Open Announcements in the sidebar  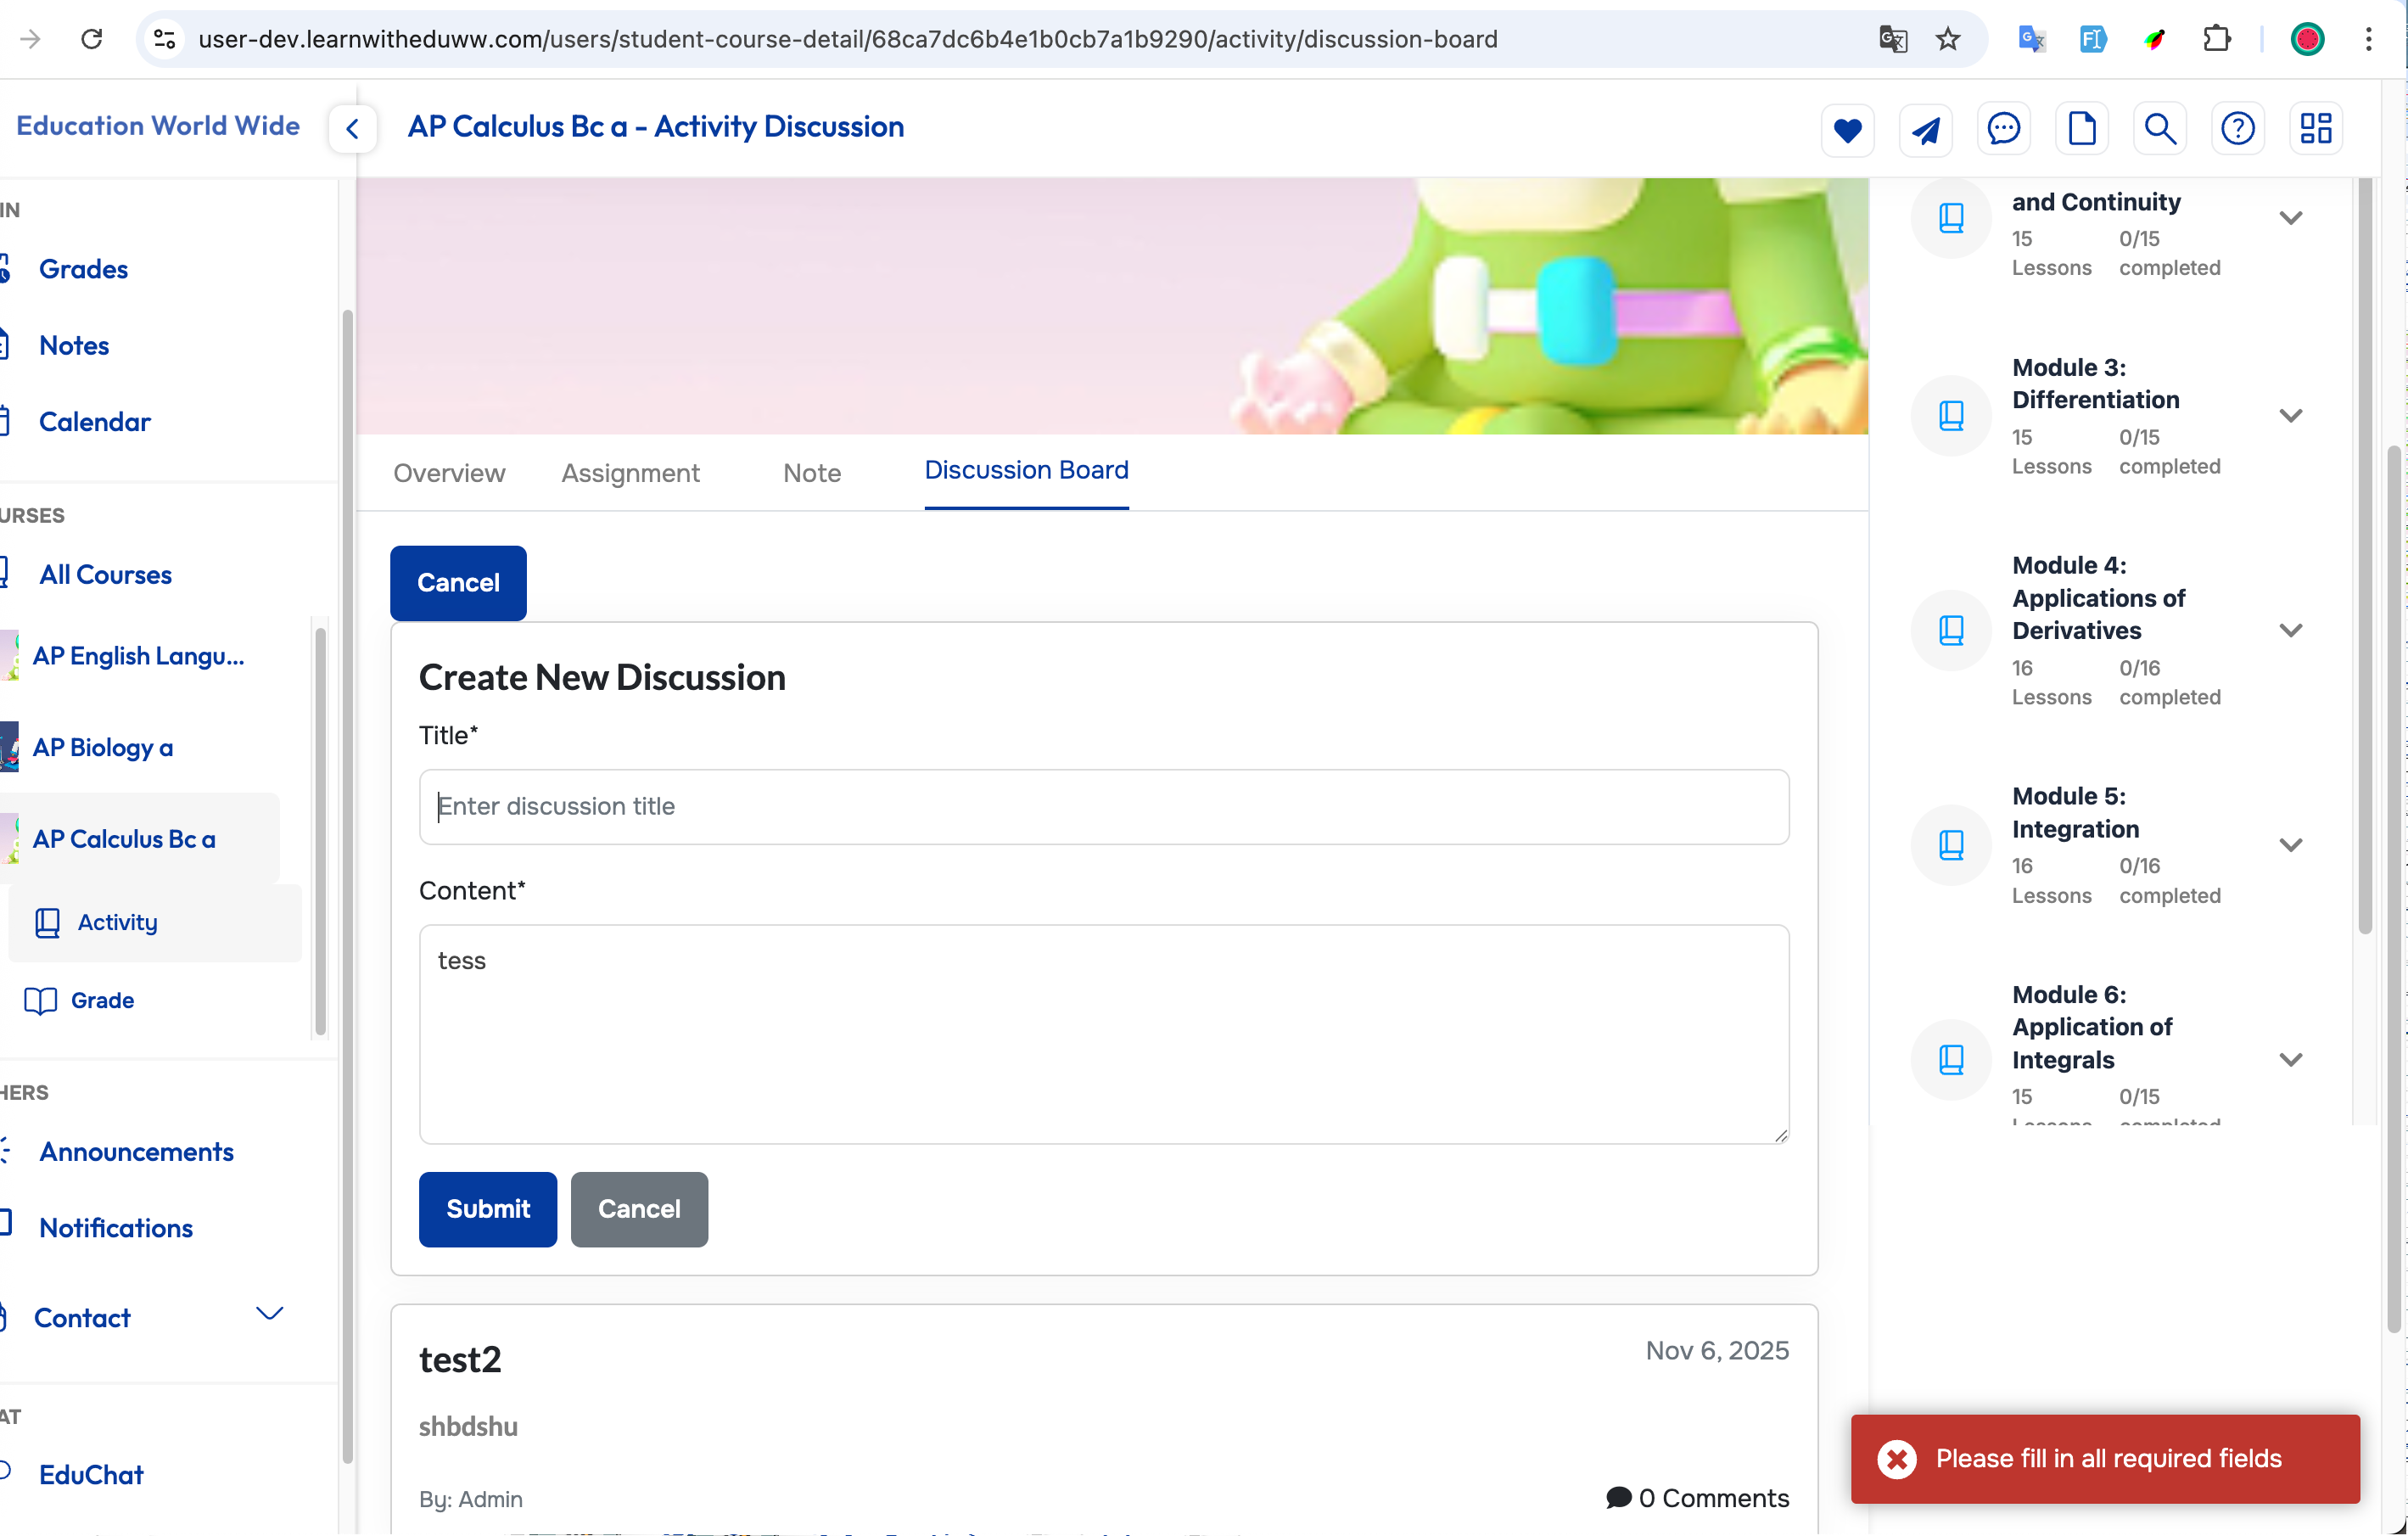136,1151
